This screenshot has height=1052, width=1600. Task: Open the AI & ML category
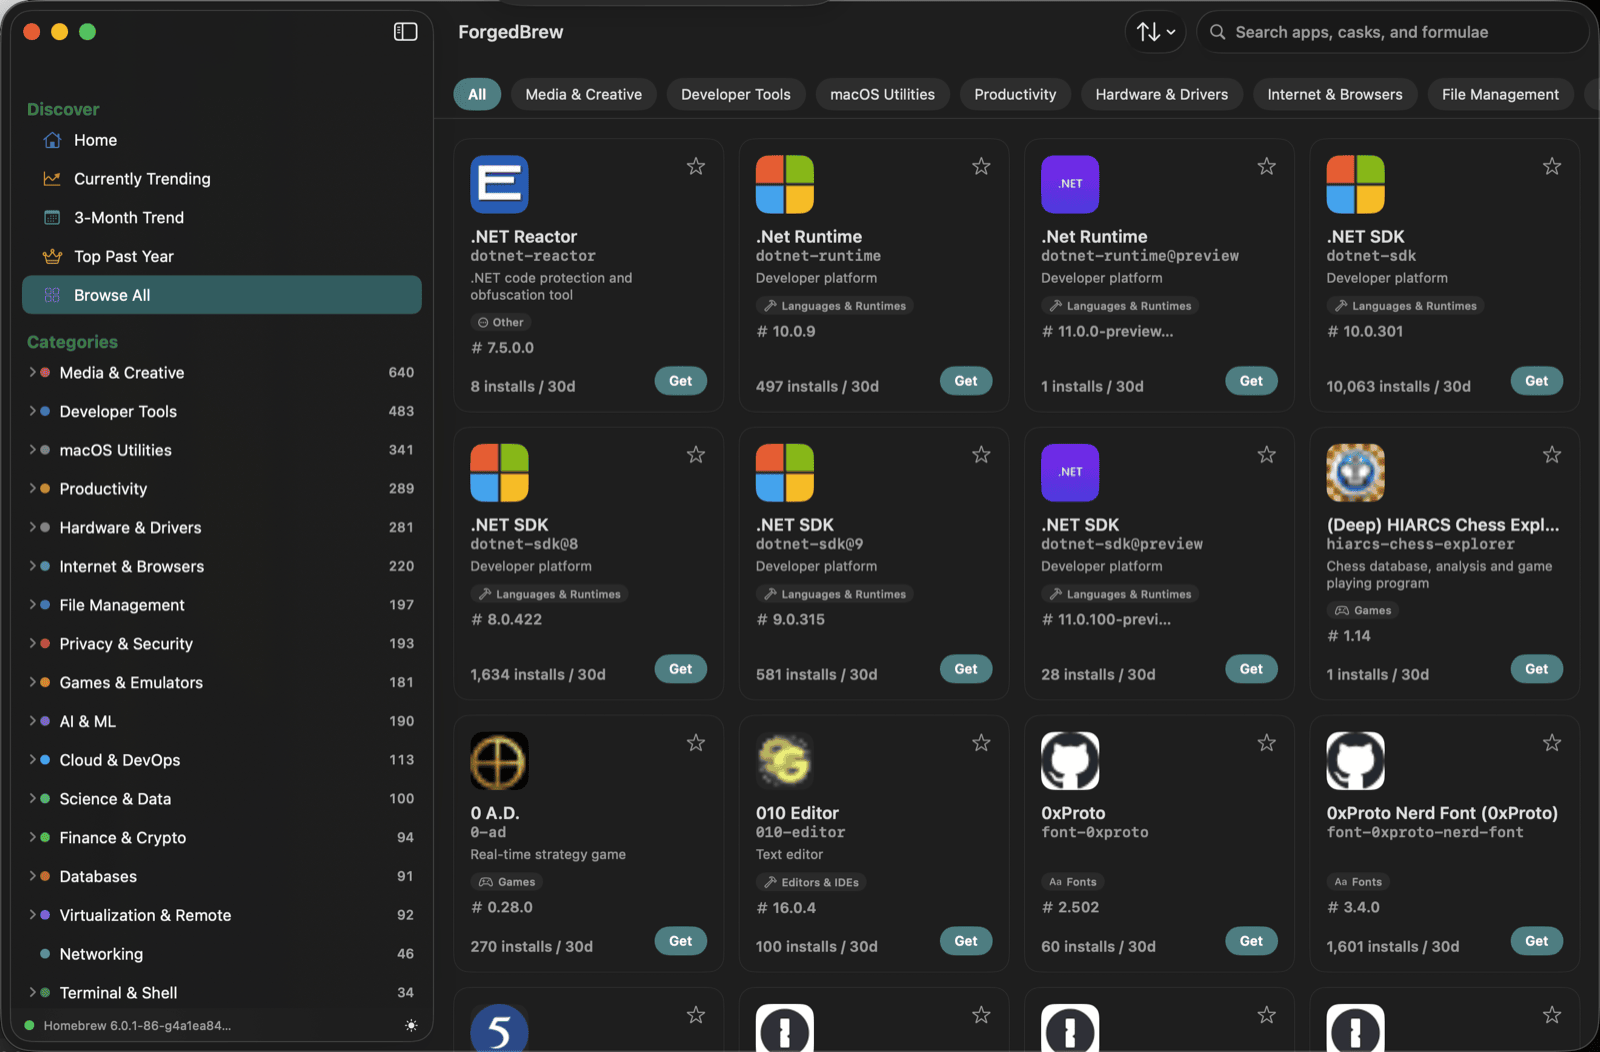tap(222, 721)
